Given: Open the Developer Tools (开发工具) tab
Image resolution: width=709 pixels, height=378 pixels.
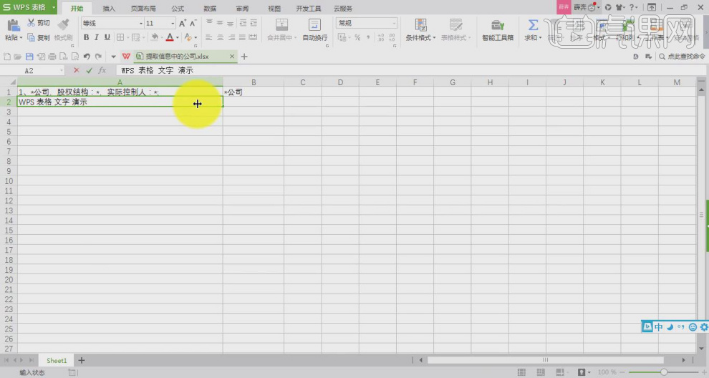Looking at the screenshot, I should click(x=308, y=9).
